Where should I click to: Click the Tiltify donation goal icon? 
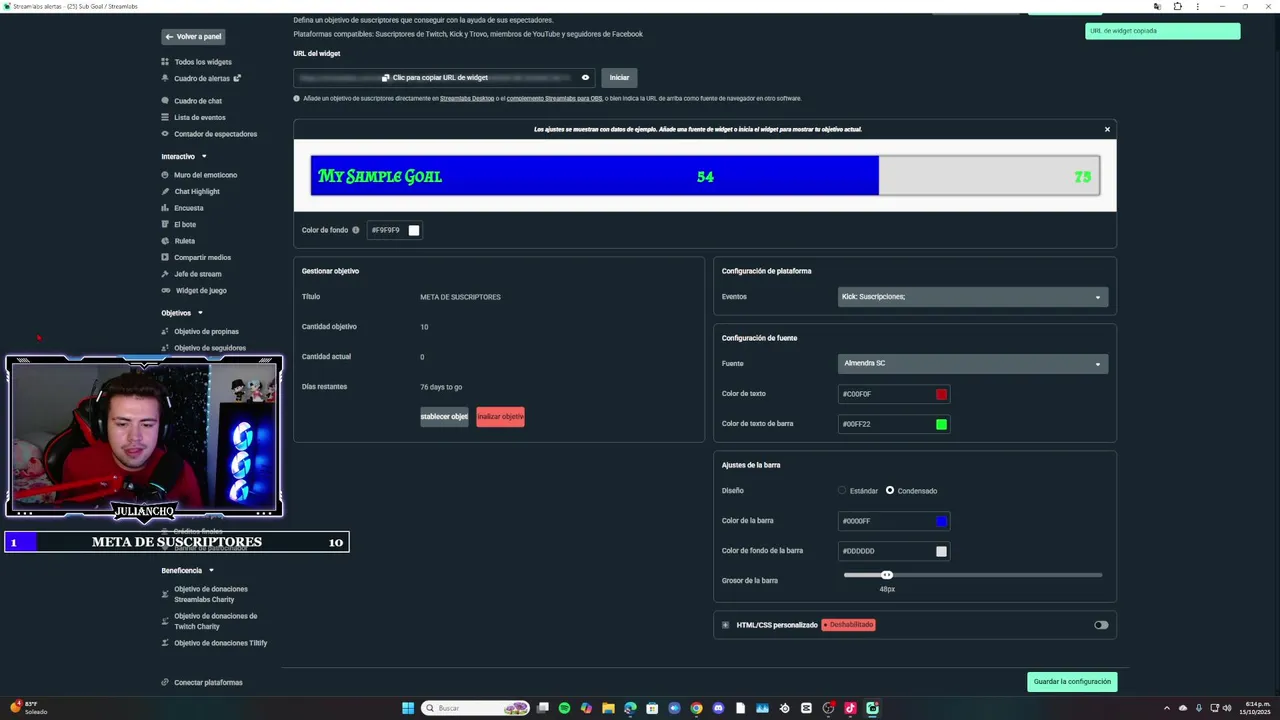coord(165,643)
